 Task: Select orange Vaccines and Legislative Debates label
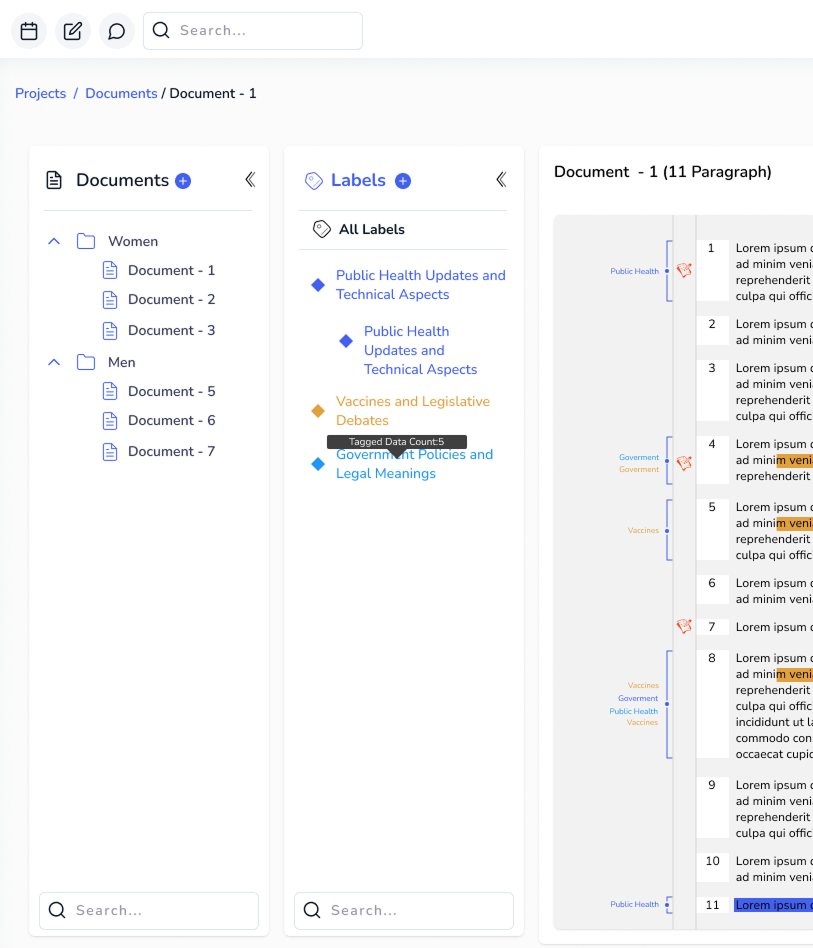(412, 411)
